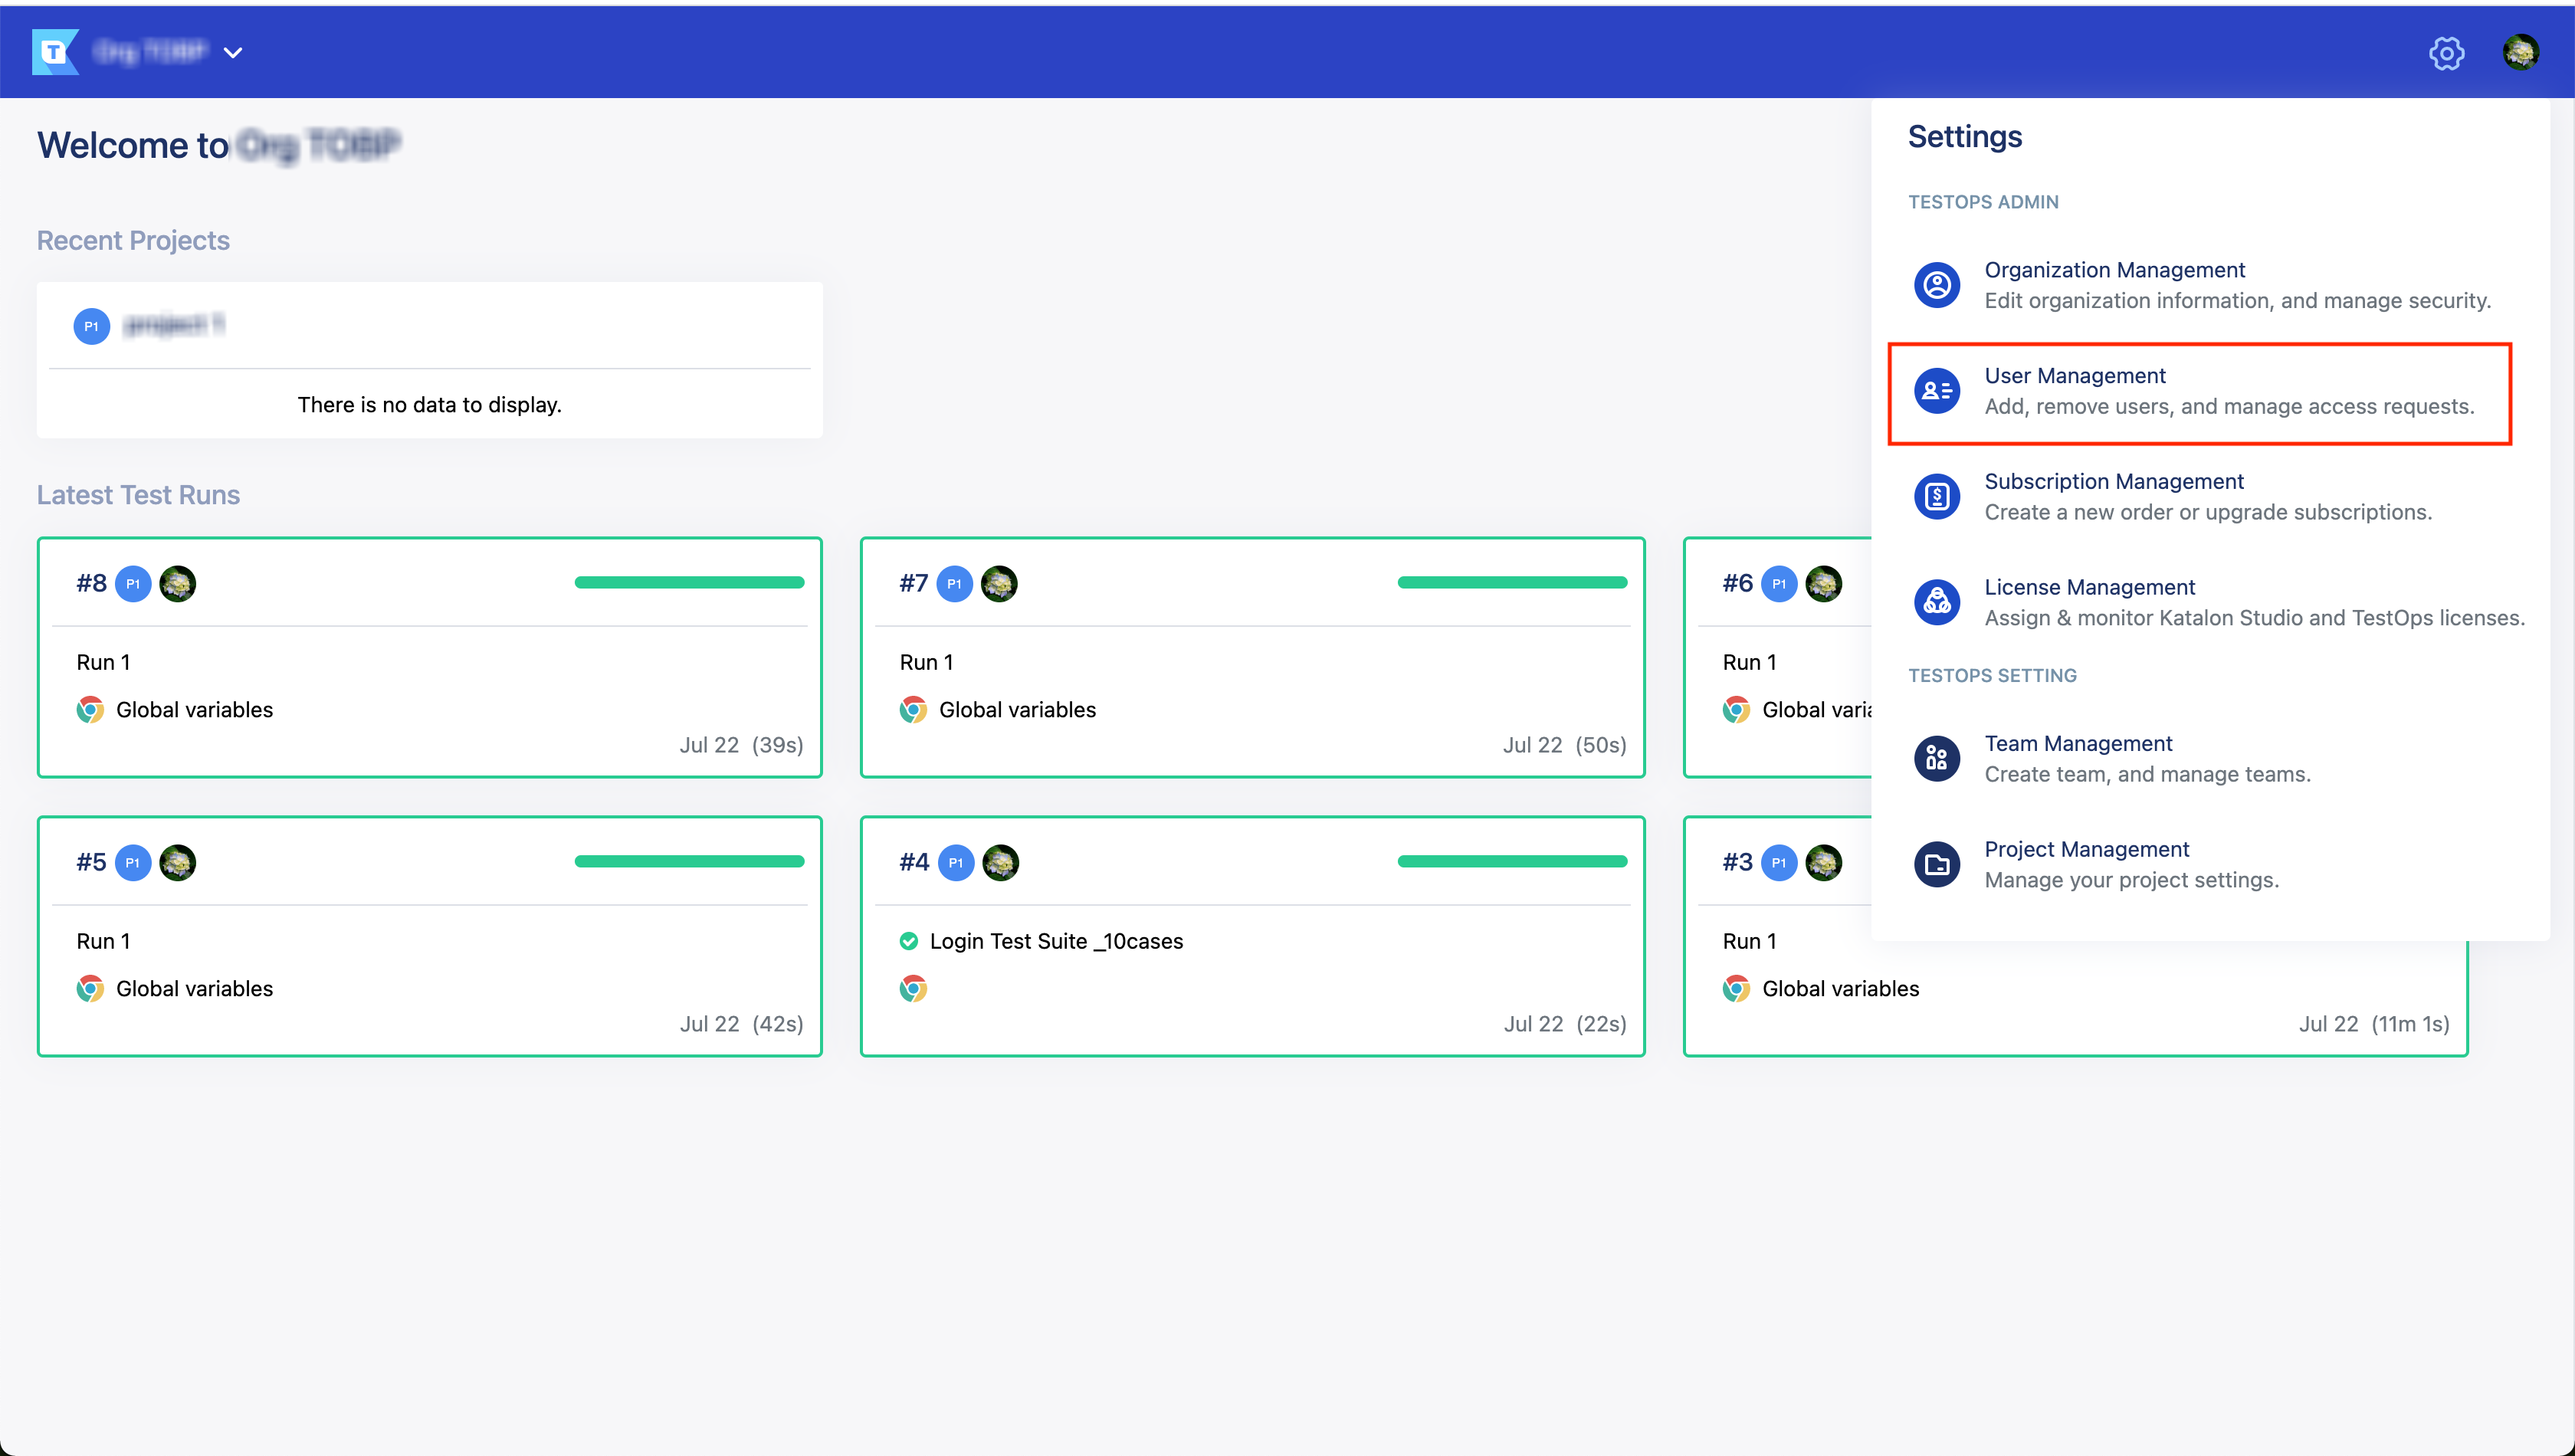Click the P1 project badge in Recent Projects
This screenshot has height=1456, width=2575.
(x=91, y=326)
